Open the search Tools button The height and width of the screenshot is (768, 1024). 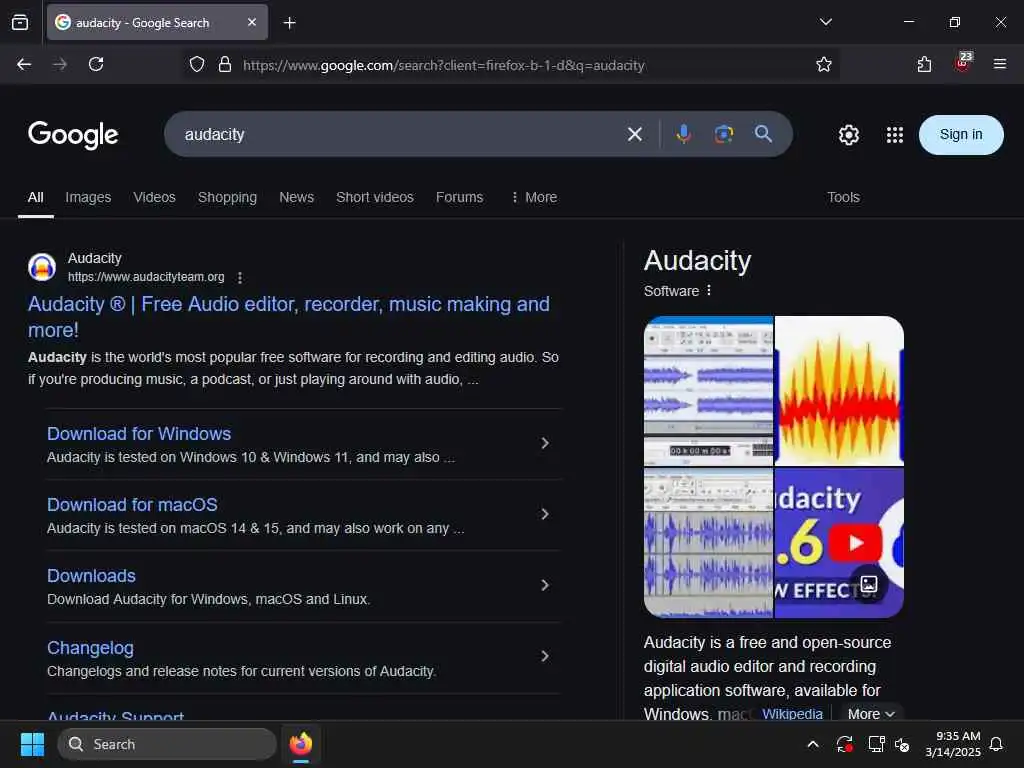point(843,197)
